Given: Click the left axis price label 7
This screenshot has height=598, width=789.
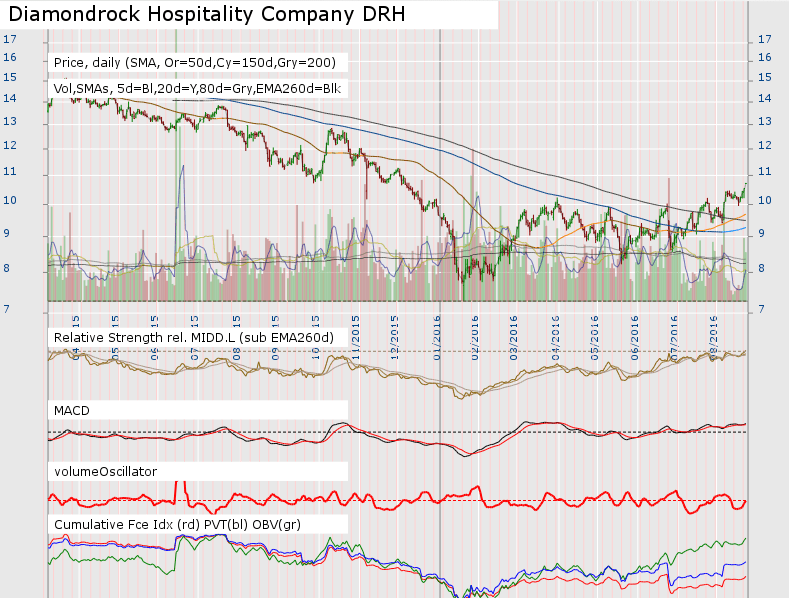Looking at the screenshot, I should (x=7, y=309).
